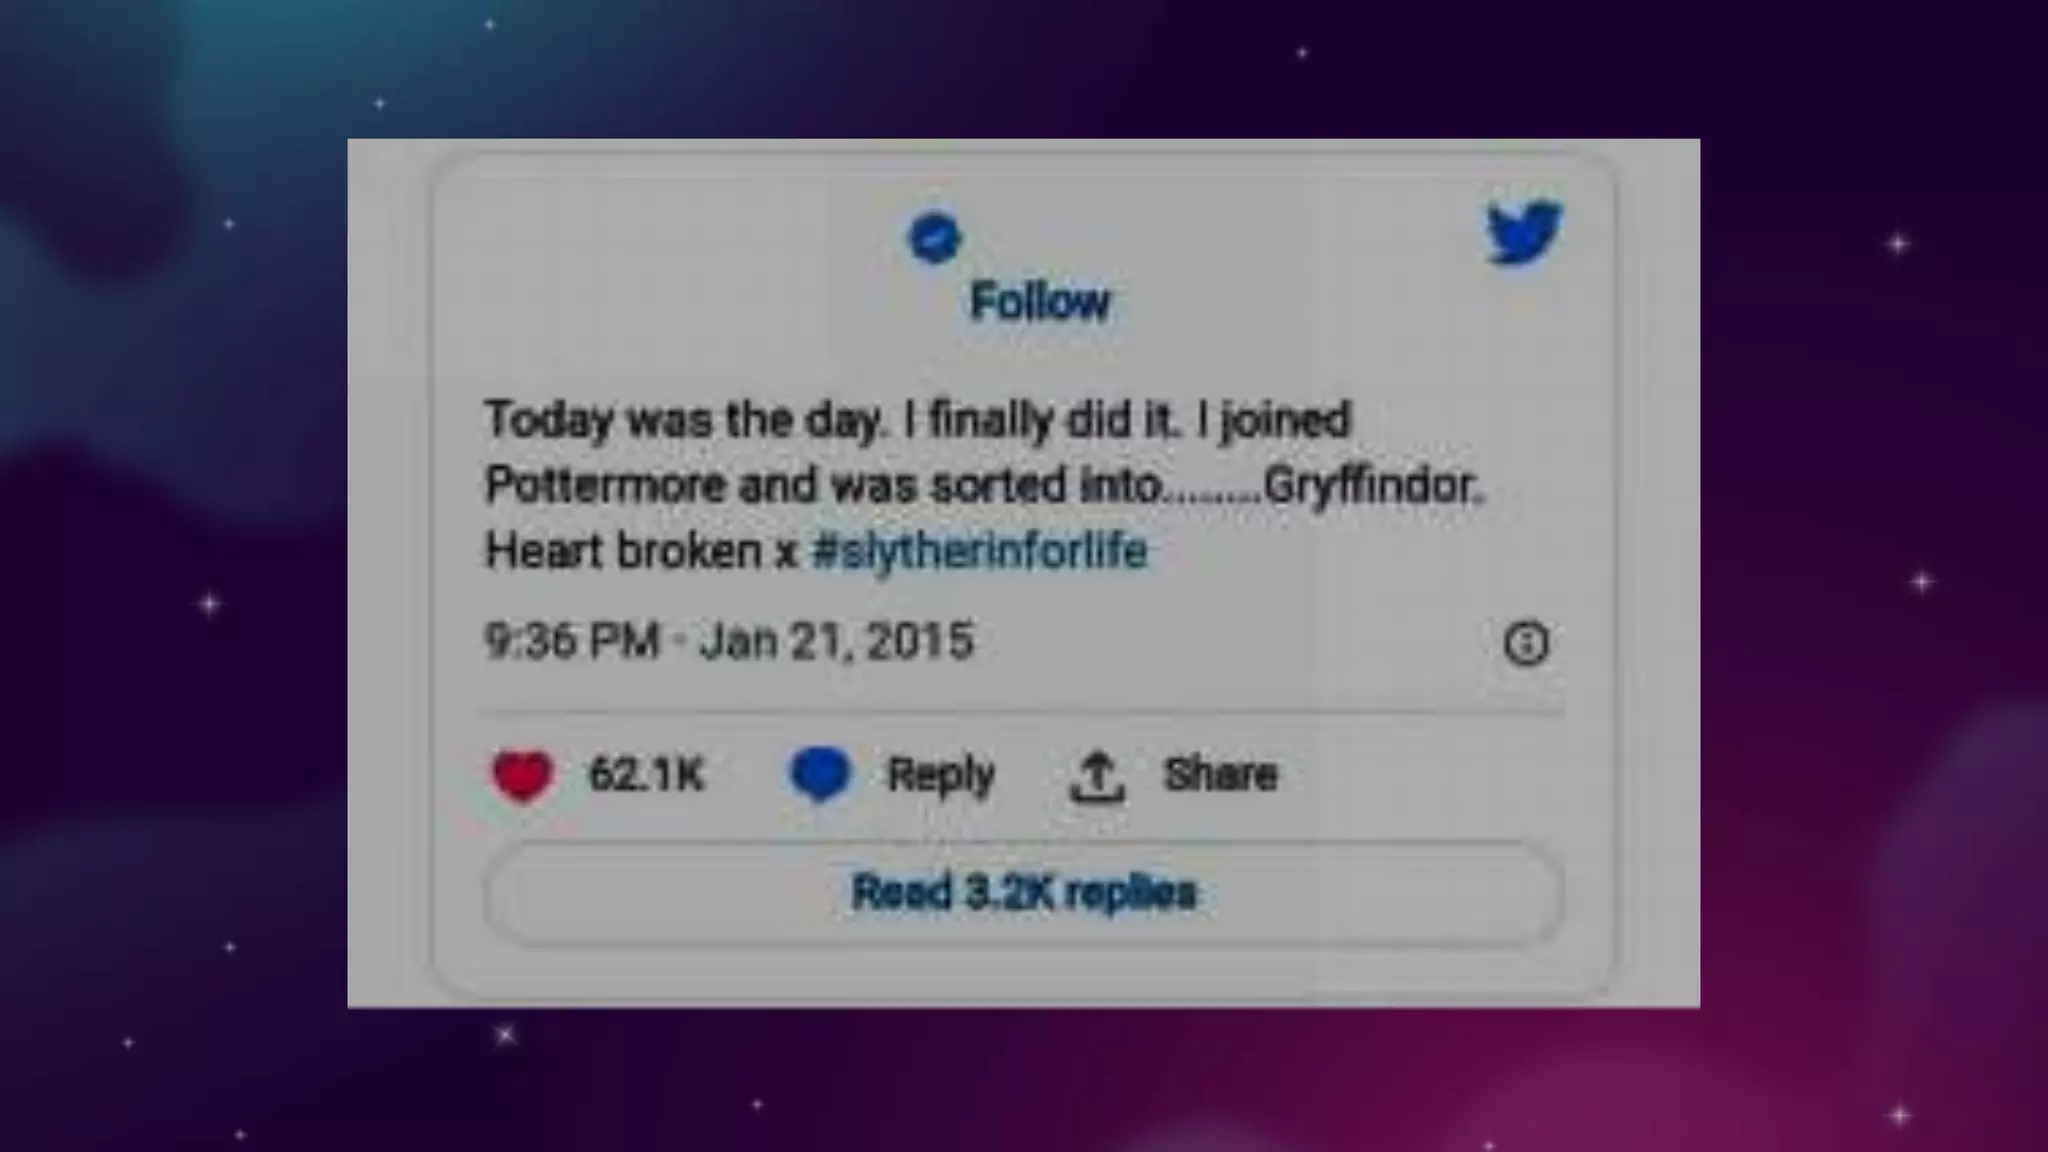Follow the tweet author
This screenshot has height=1152, width=2048.
[1040, 301]
